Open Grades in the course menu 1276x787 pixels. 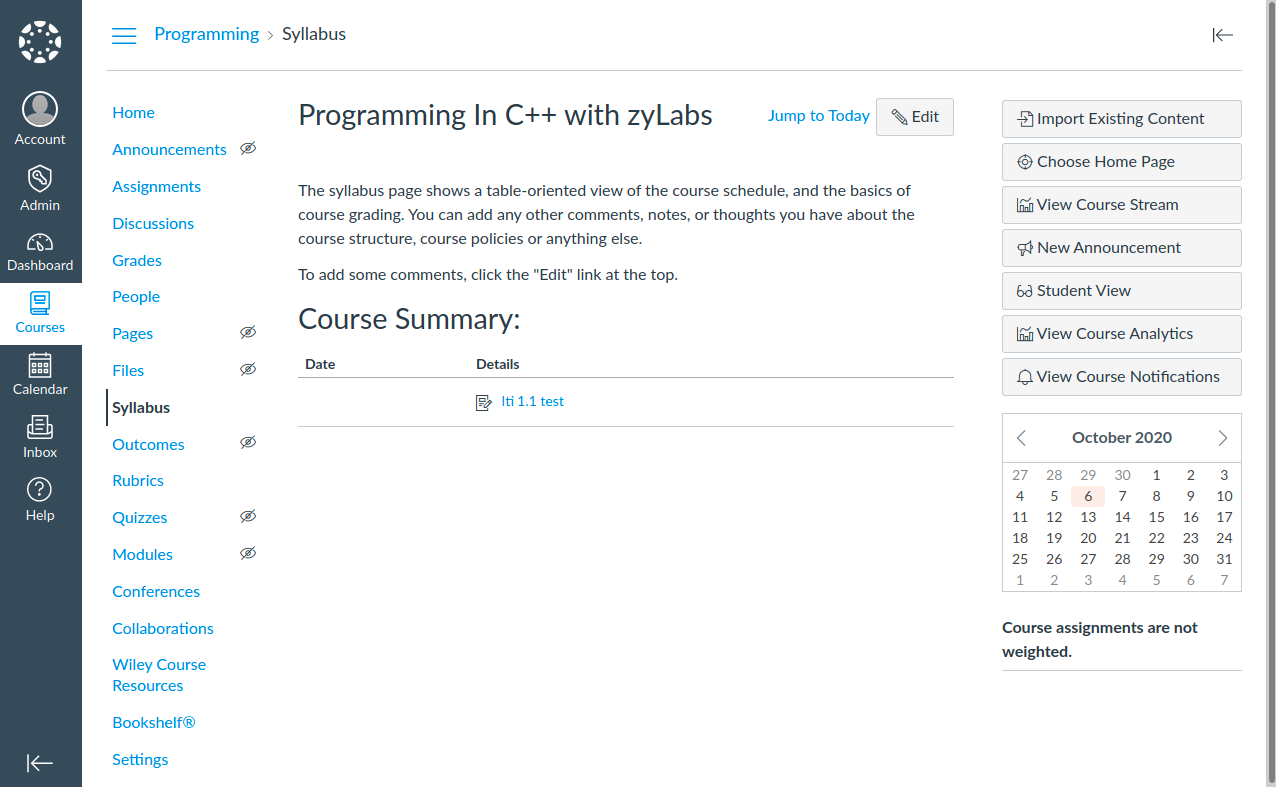point(137,261)
